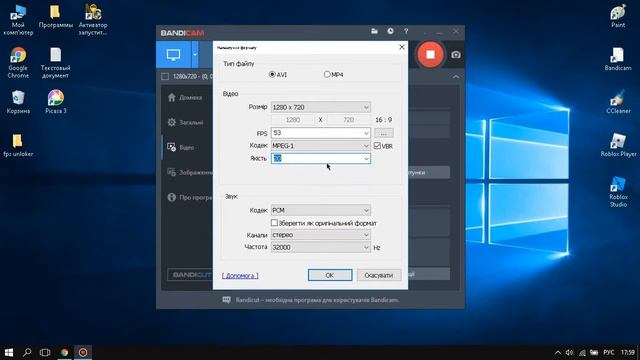Image resolution: width=640 pixels, height=360 pixels.
Task: Collapse the Bandicam panel with the chevron
Action: click(456, 76)
